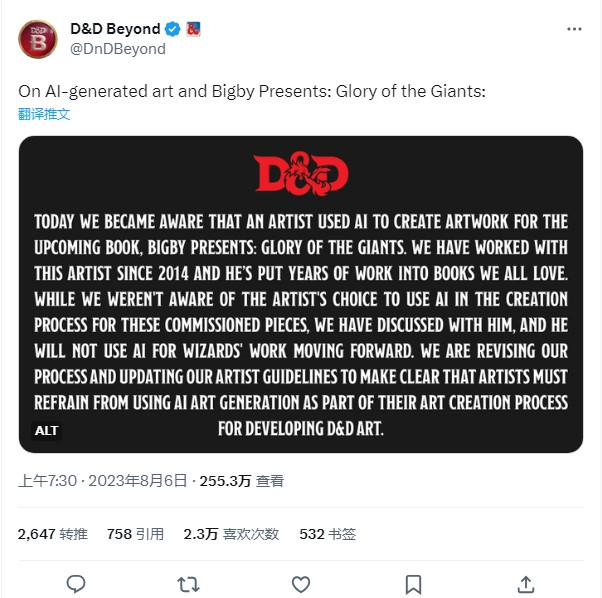Screen dimensions: 602x598
Task: Click the D&D affiliate badge icon
Action: (193, 29)
